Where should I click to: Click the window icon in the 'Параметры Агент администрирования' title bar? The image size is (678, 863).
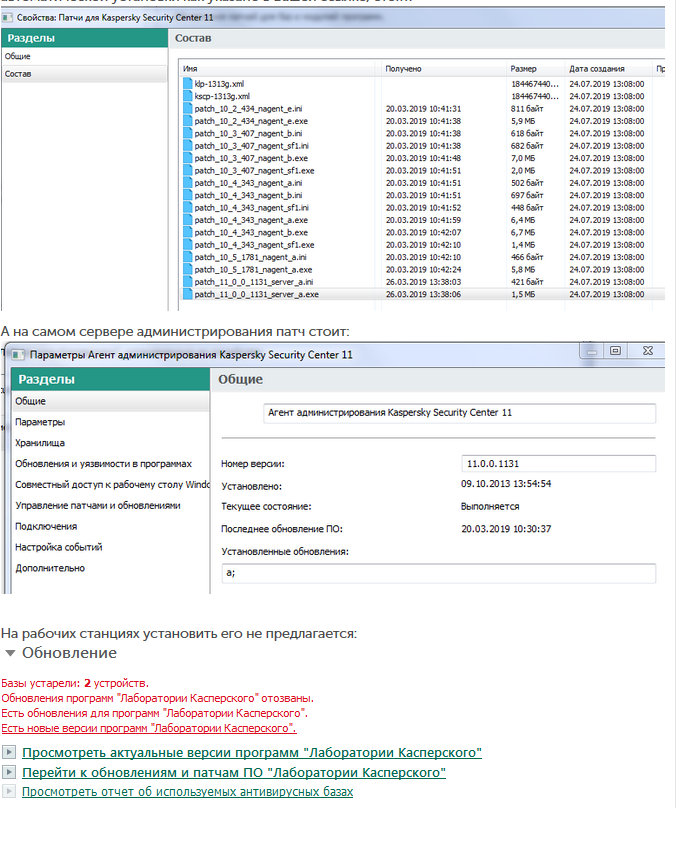(x=18, y=355)
